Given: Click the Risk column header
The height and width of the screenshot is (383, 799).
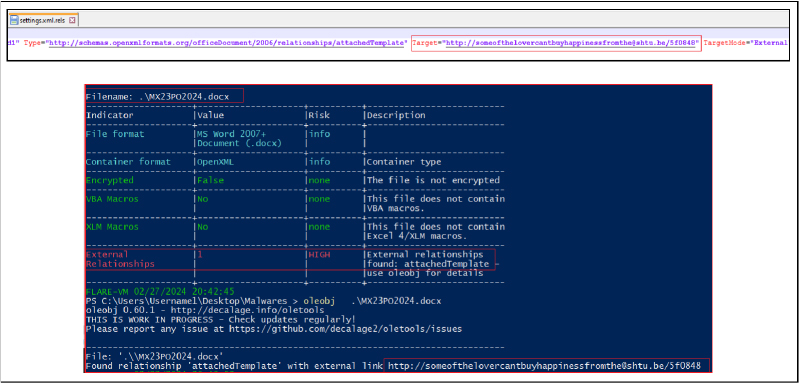Looking at the screenshot, I should 318,116.
